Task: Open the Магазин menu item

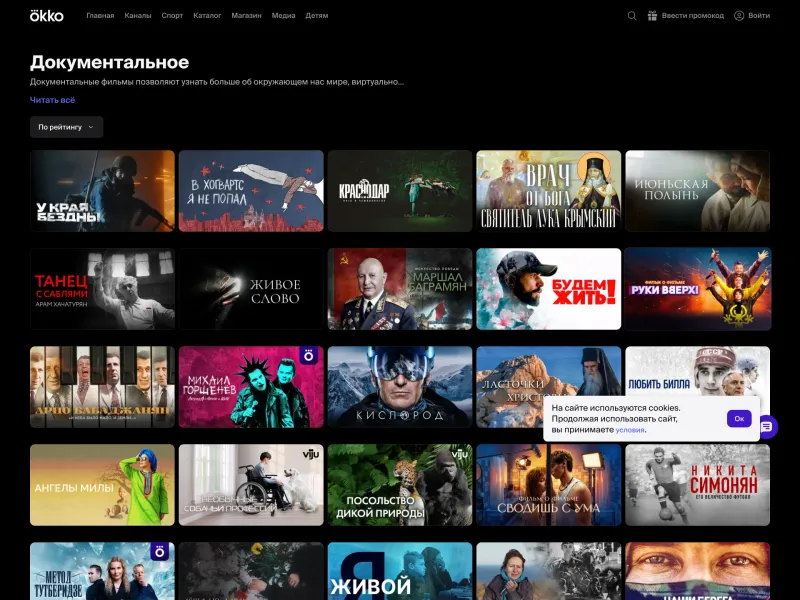Action: (246, 16)
